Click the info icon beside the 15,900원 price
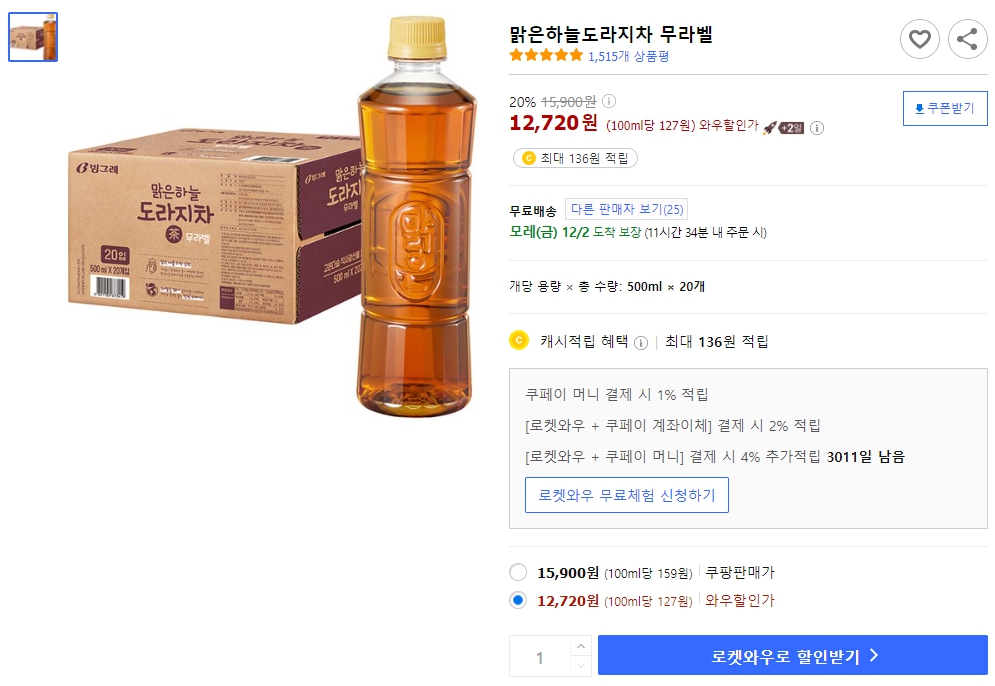The height and width of the screenshot is (686, 995). click(610, 99)
